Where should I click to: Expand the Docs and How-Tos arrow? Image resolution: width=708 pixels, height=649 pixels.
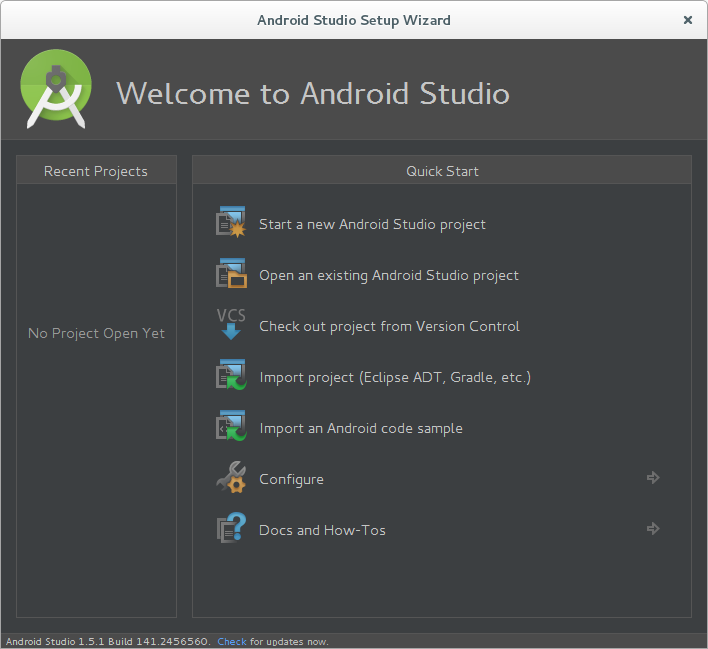tap(653, 528)
